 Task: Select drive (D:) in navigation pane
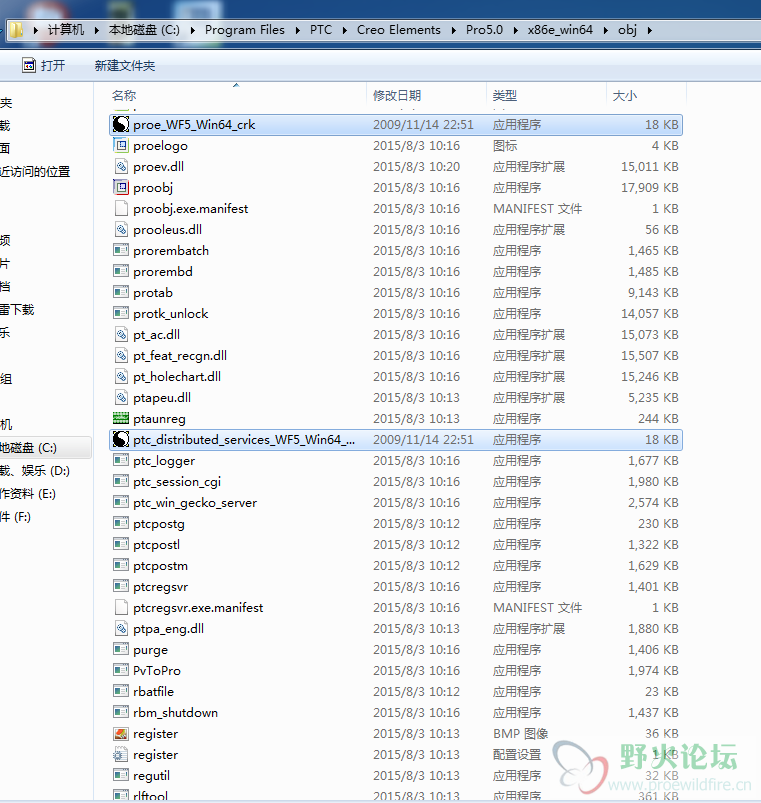click(x=35, y=471)
